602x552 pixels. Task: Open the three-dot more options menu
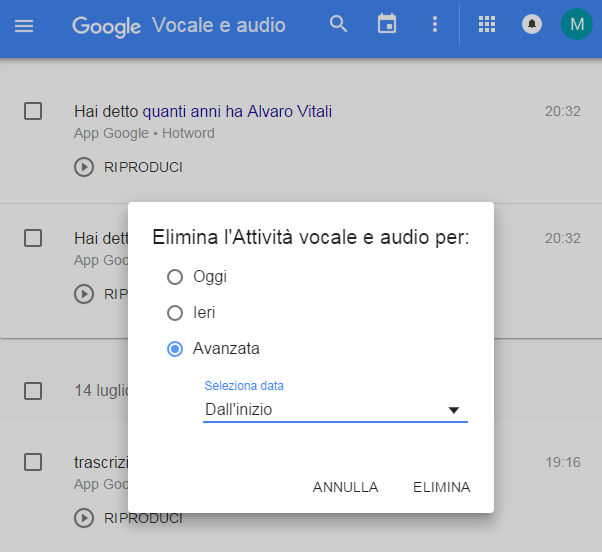point(435,24)
